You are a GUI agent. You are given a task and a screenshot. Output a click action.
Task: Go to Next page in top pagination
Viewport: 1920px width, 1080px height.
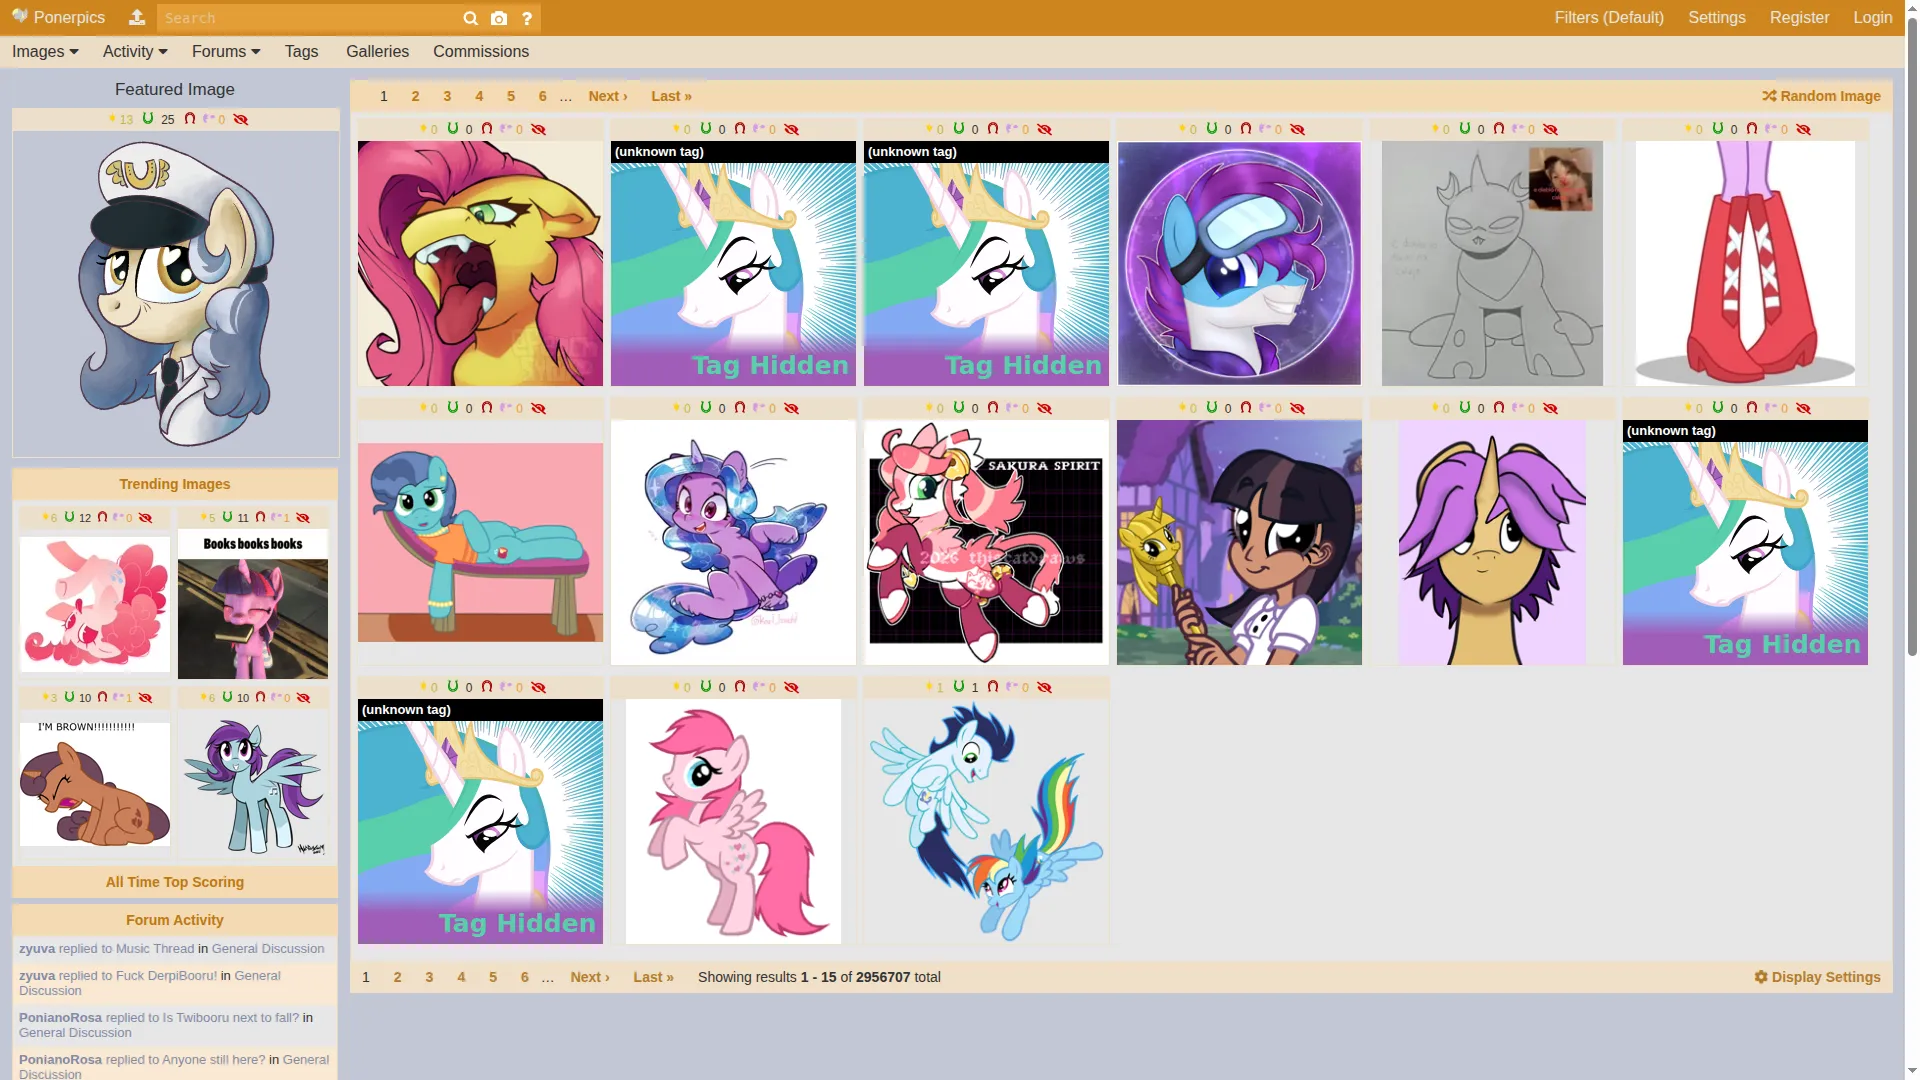click(608, 96)
